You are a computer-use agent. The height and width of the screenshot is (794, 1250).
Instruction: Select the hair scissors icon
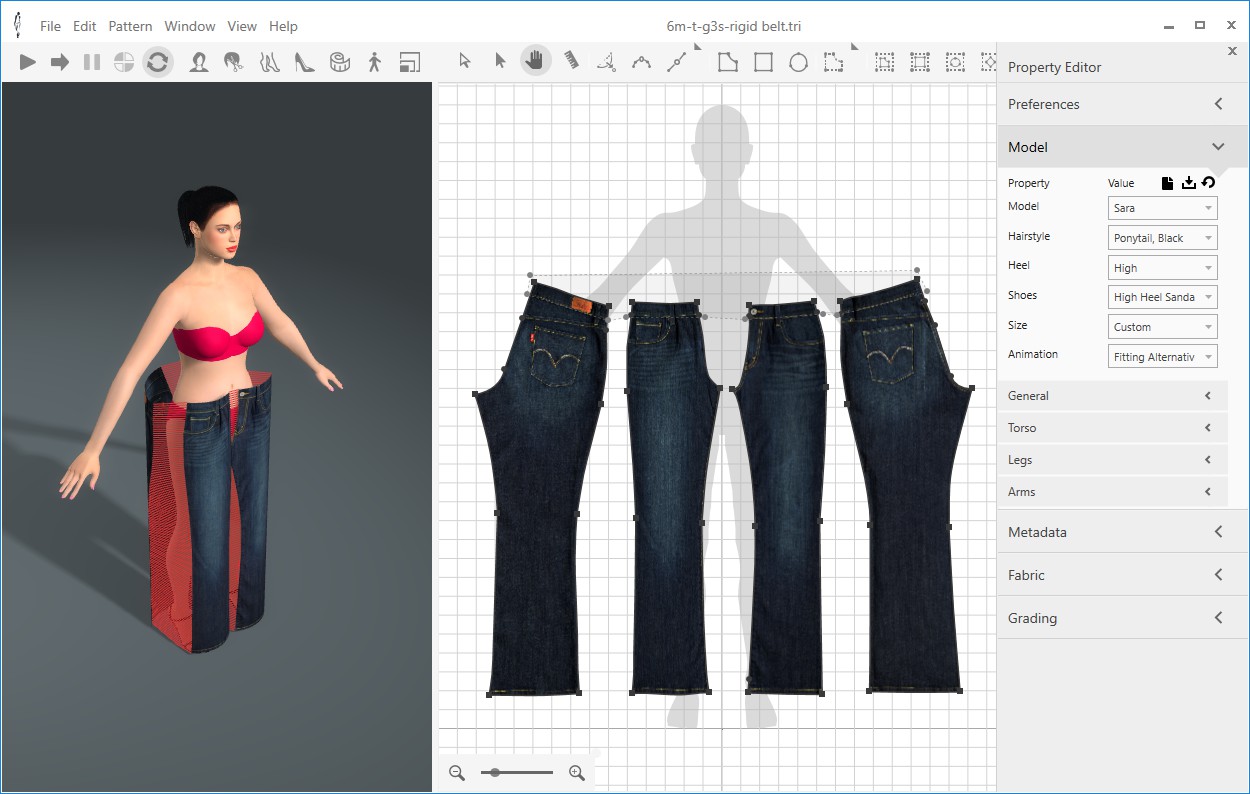click(234, 62)
